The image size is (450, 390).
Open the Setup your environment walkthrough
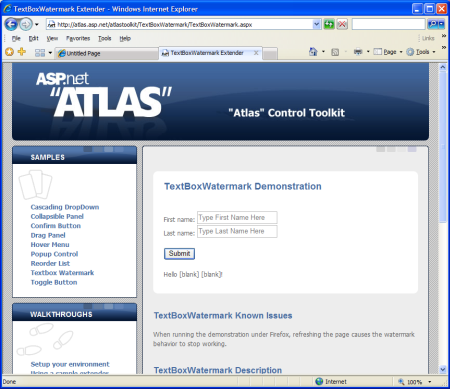point(70,364)
